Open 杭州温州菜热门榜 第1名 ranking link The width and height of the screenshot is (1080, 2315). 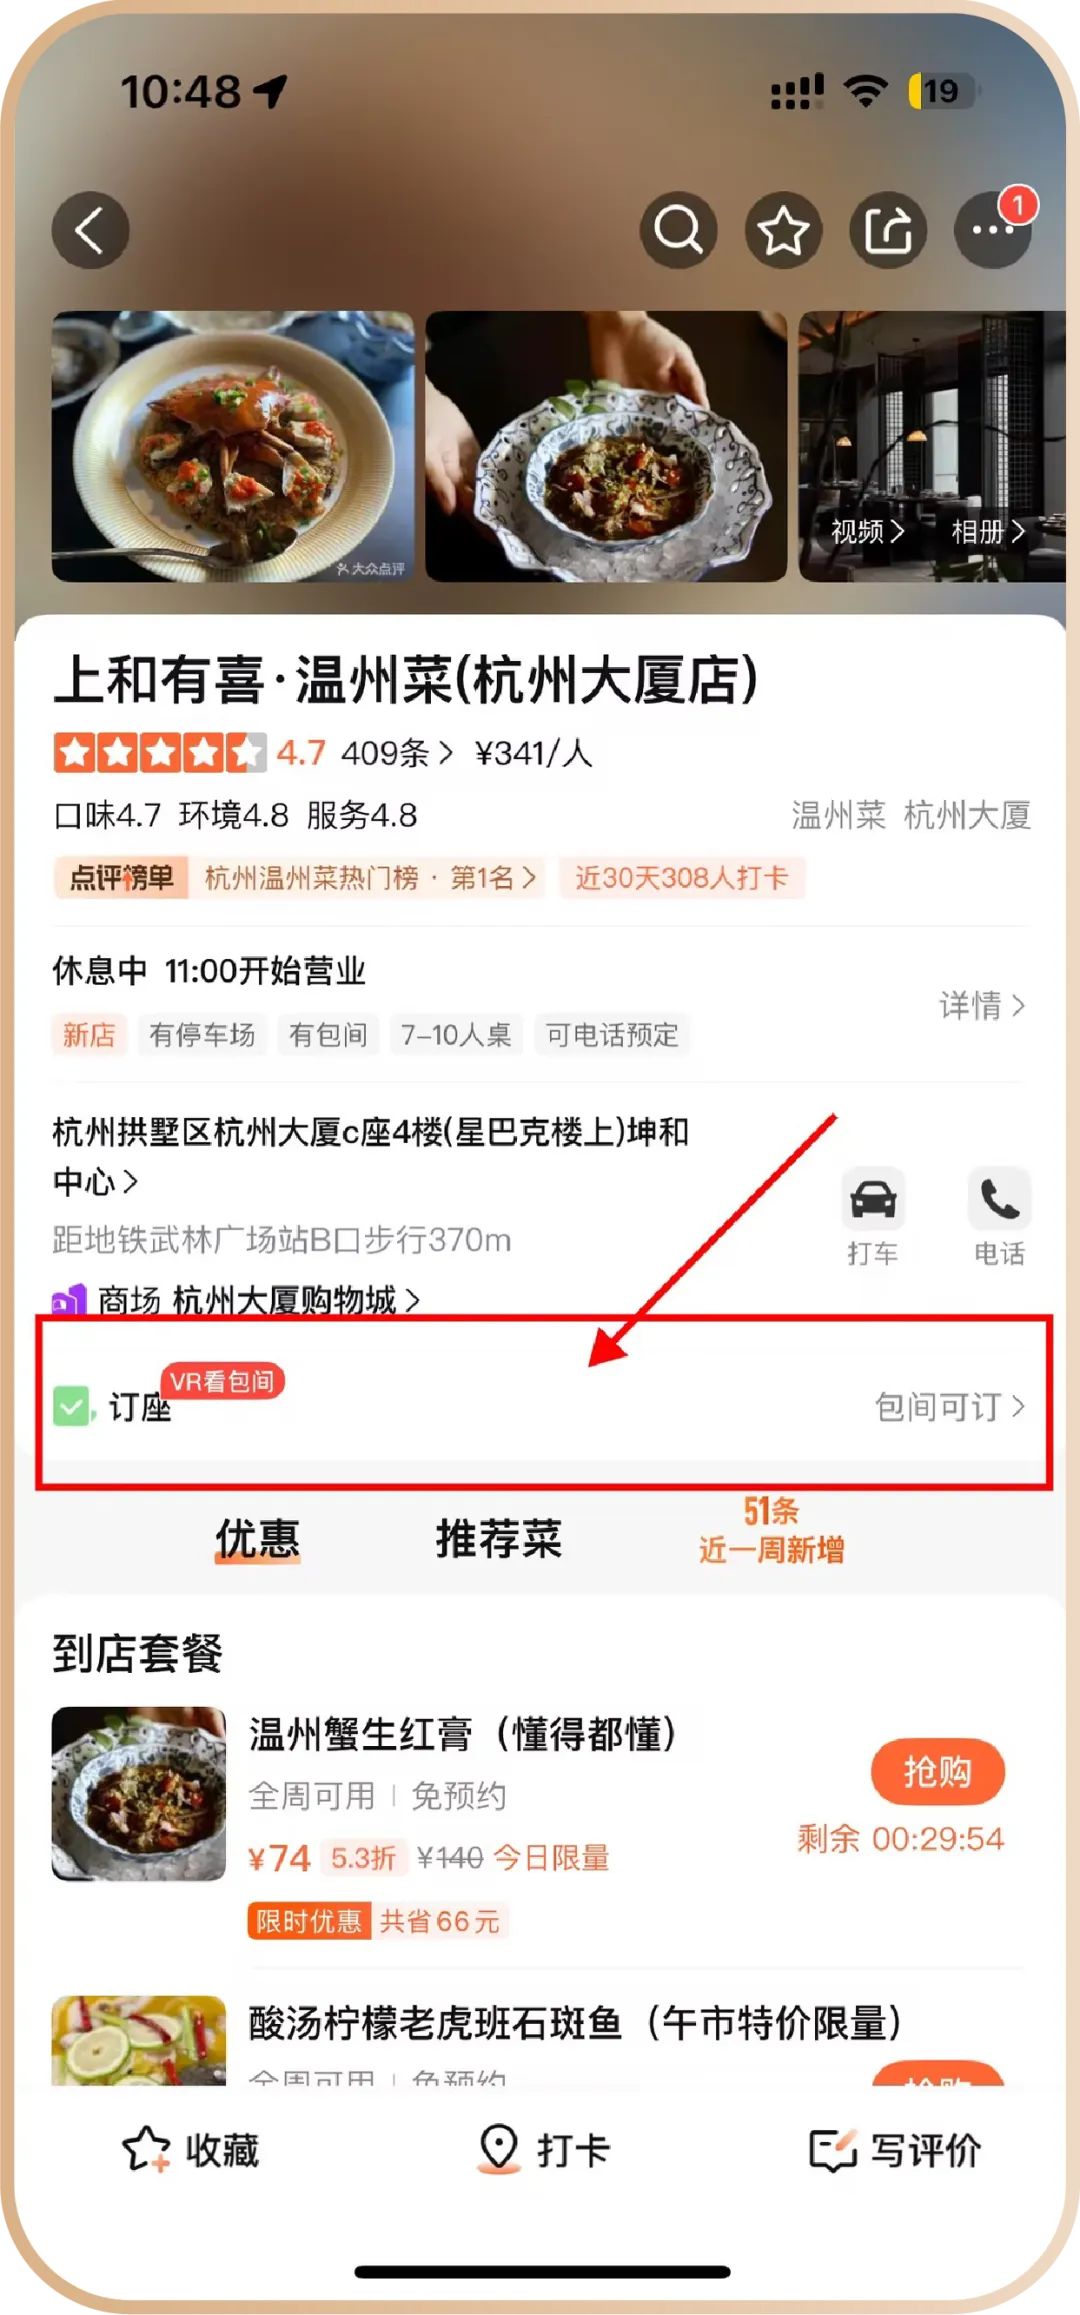click(370, 878)
